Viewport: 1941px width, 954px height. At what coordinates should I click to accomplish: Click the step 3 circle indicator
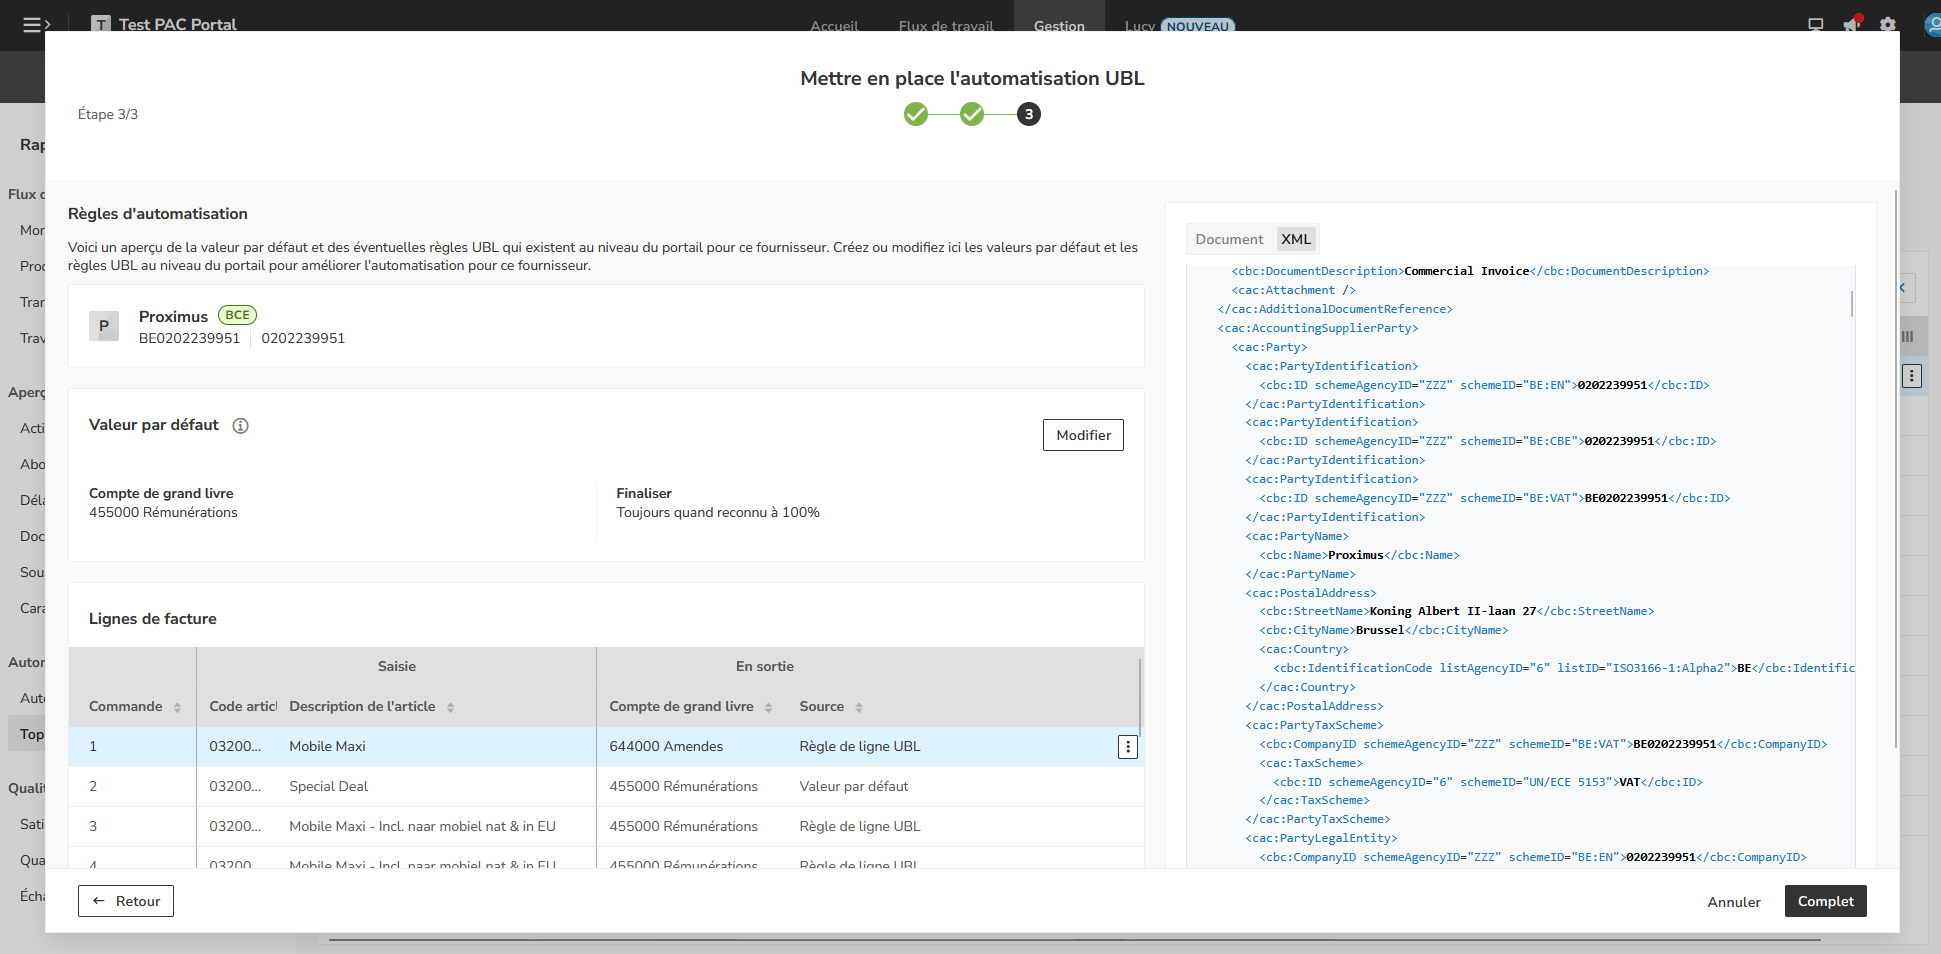tap(1029, 114)
